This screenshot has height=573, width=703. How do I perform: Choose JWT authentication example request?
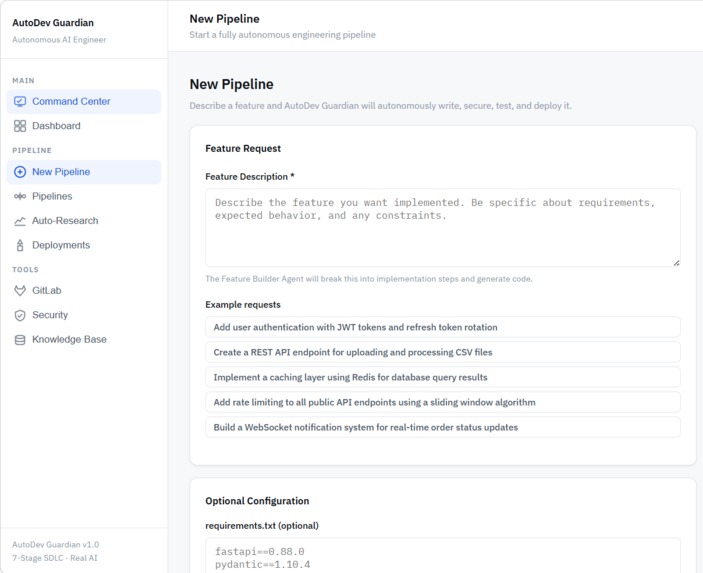[443, 327]
